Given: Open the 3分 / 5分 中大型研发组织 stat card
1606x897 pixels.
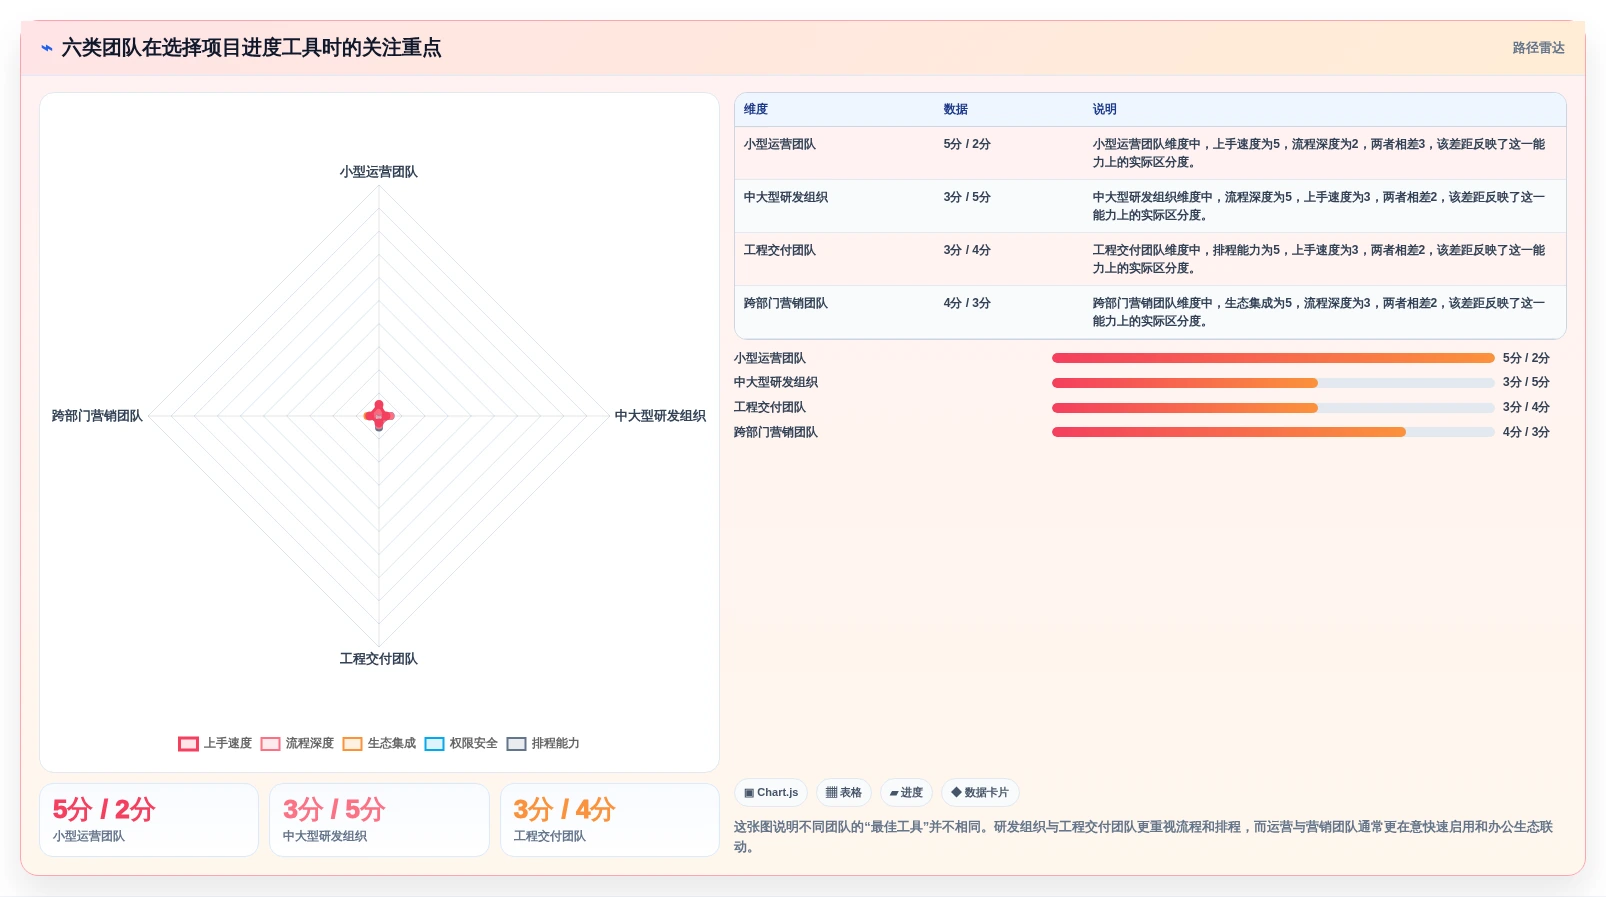Looking at the screenshot, I should [x=379, y=820].
